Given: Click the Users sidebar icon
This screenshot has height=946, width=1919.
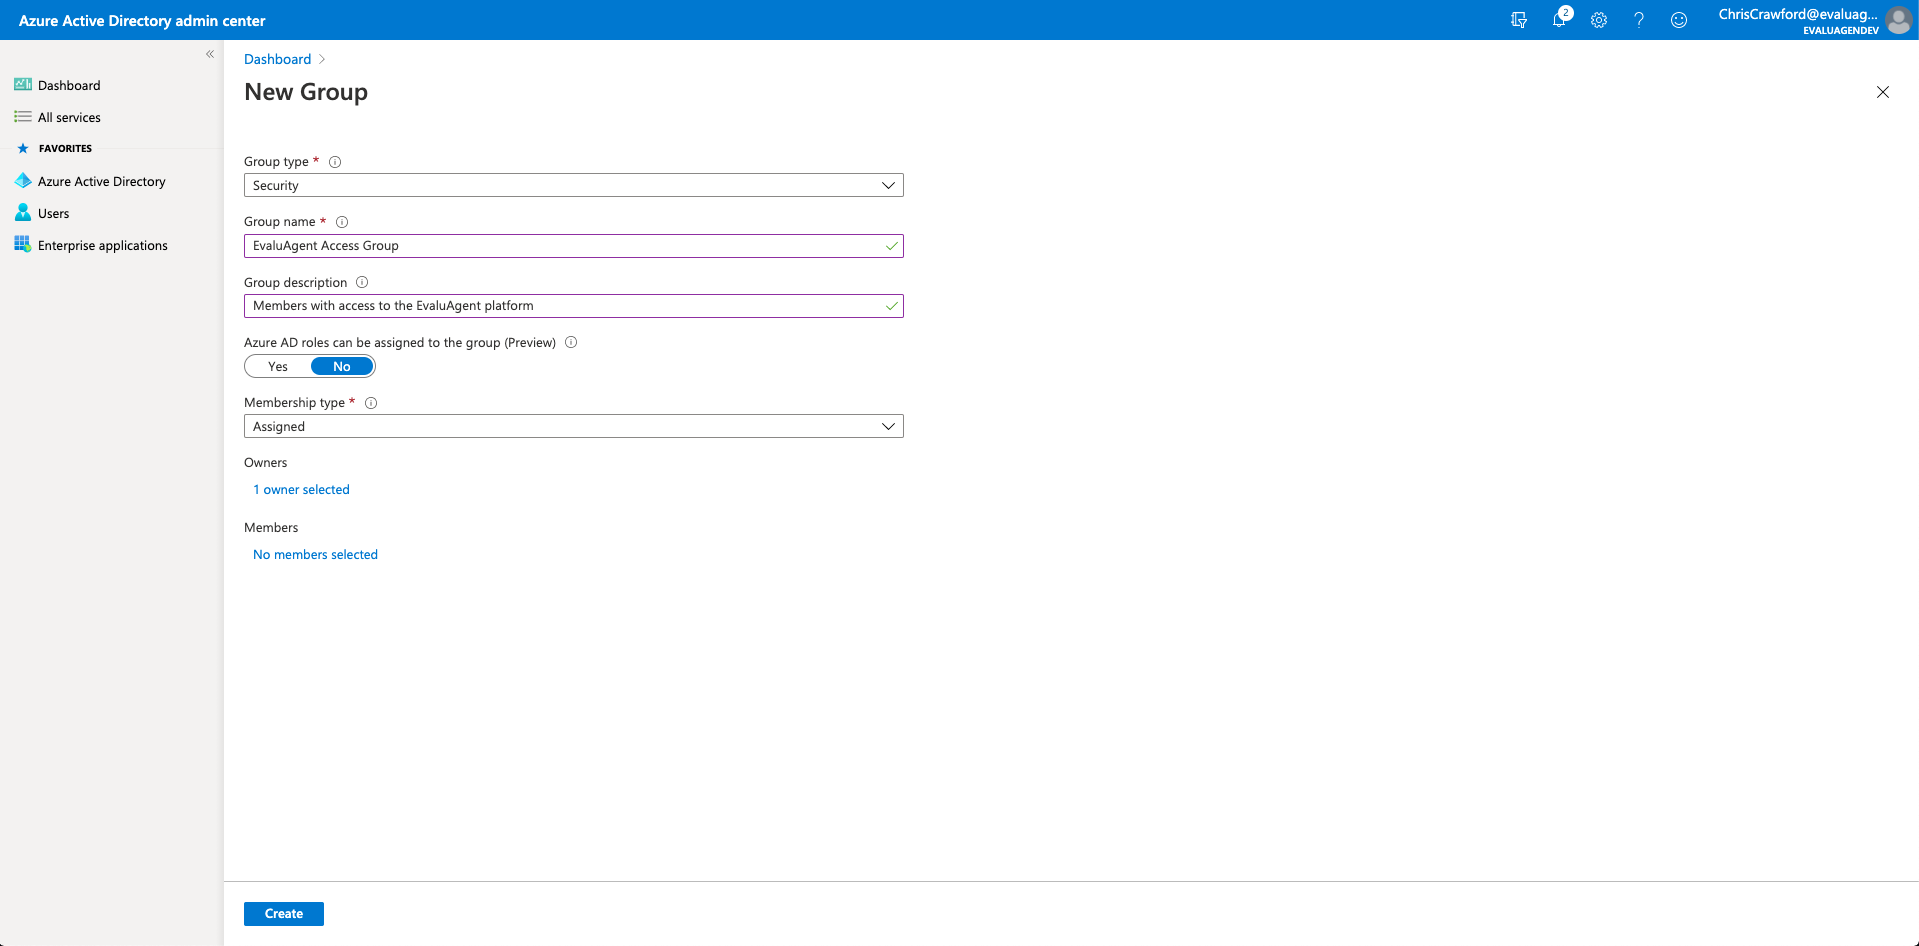Looking at the screenshot, I should 23,213.
